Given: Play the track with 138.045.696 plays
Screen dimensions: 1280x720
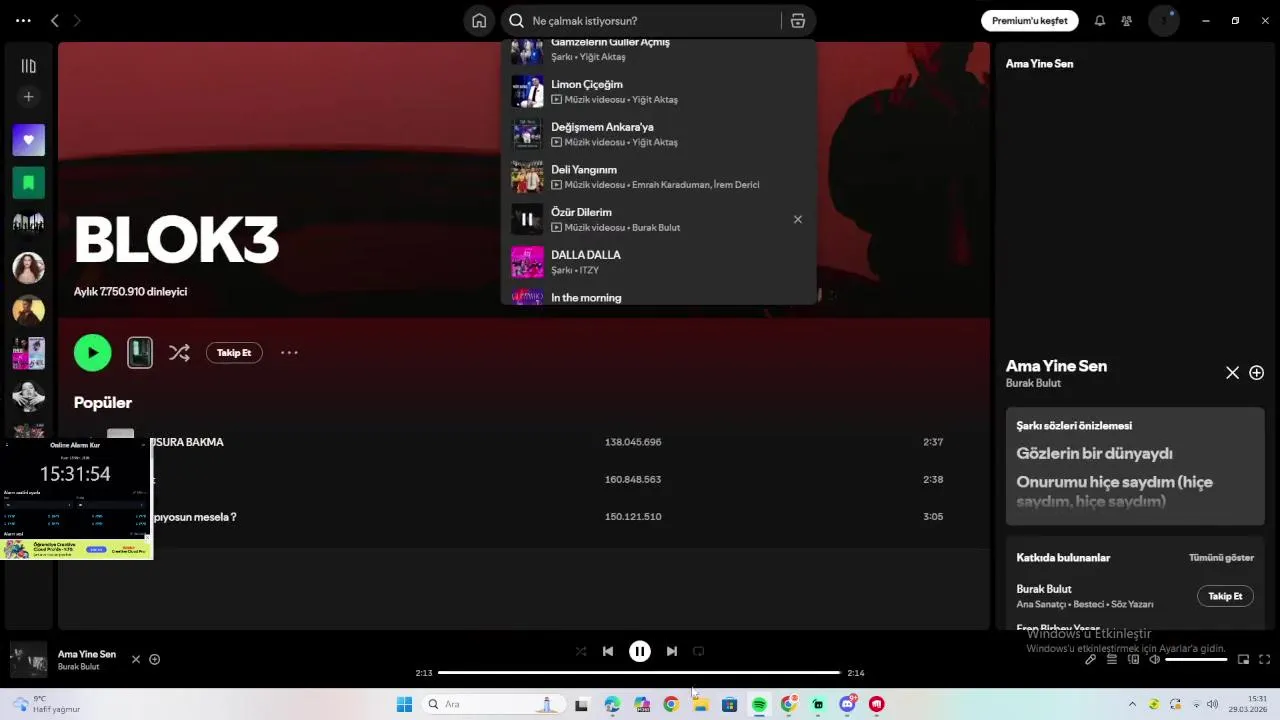Looking at the screenshot, I should (524, 442).
